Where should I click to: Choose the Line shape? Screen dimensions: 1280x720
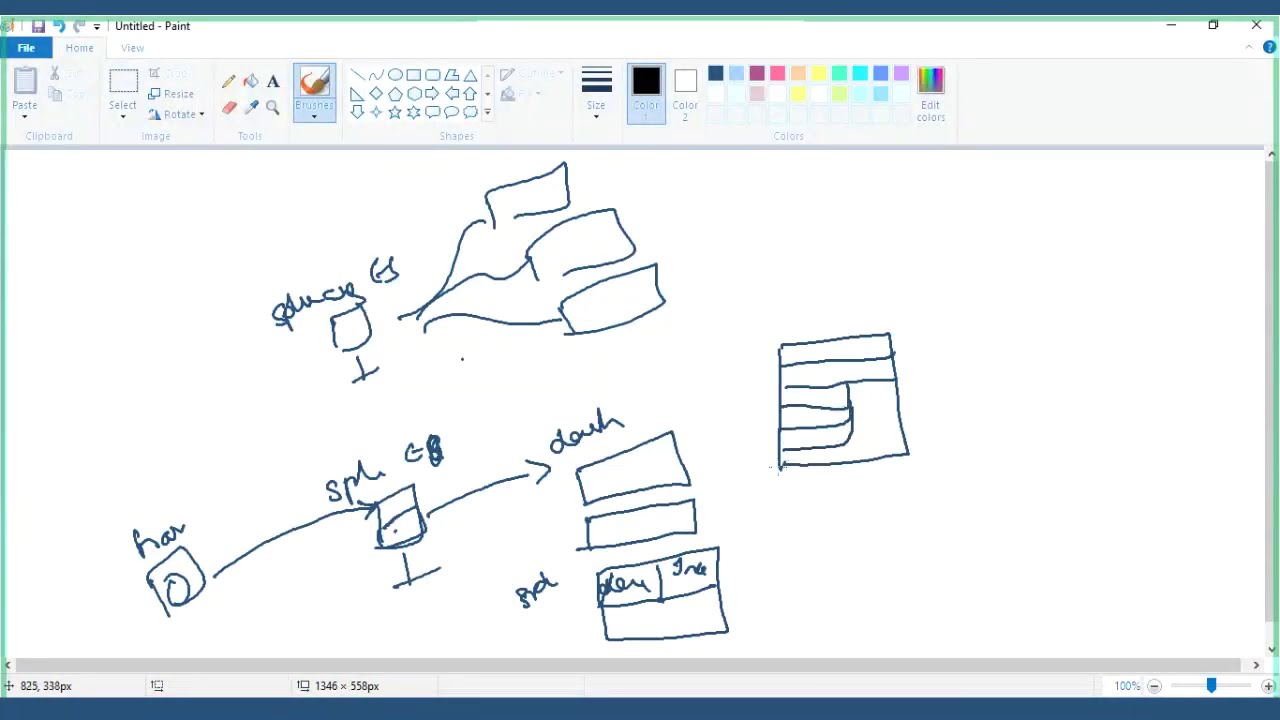coord(357,75)
